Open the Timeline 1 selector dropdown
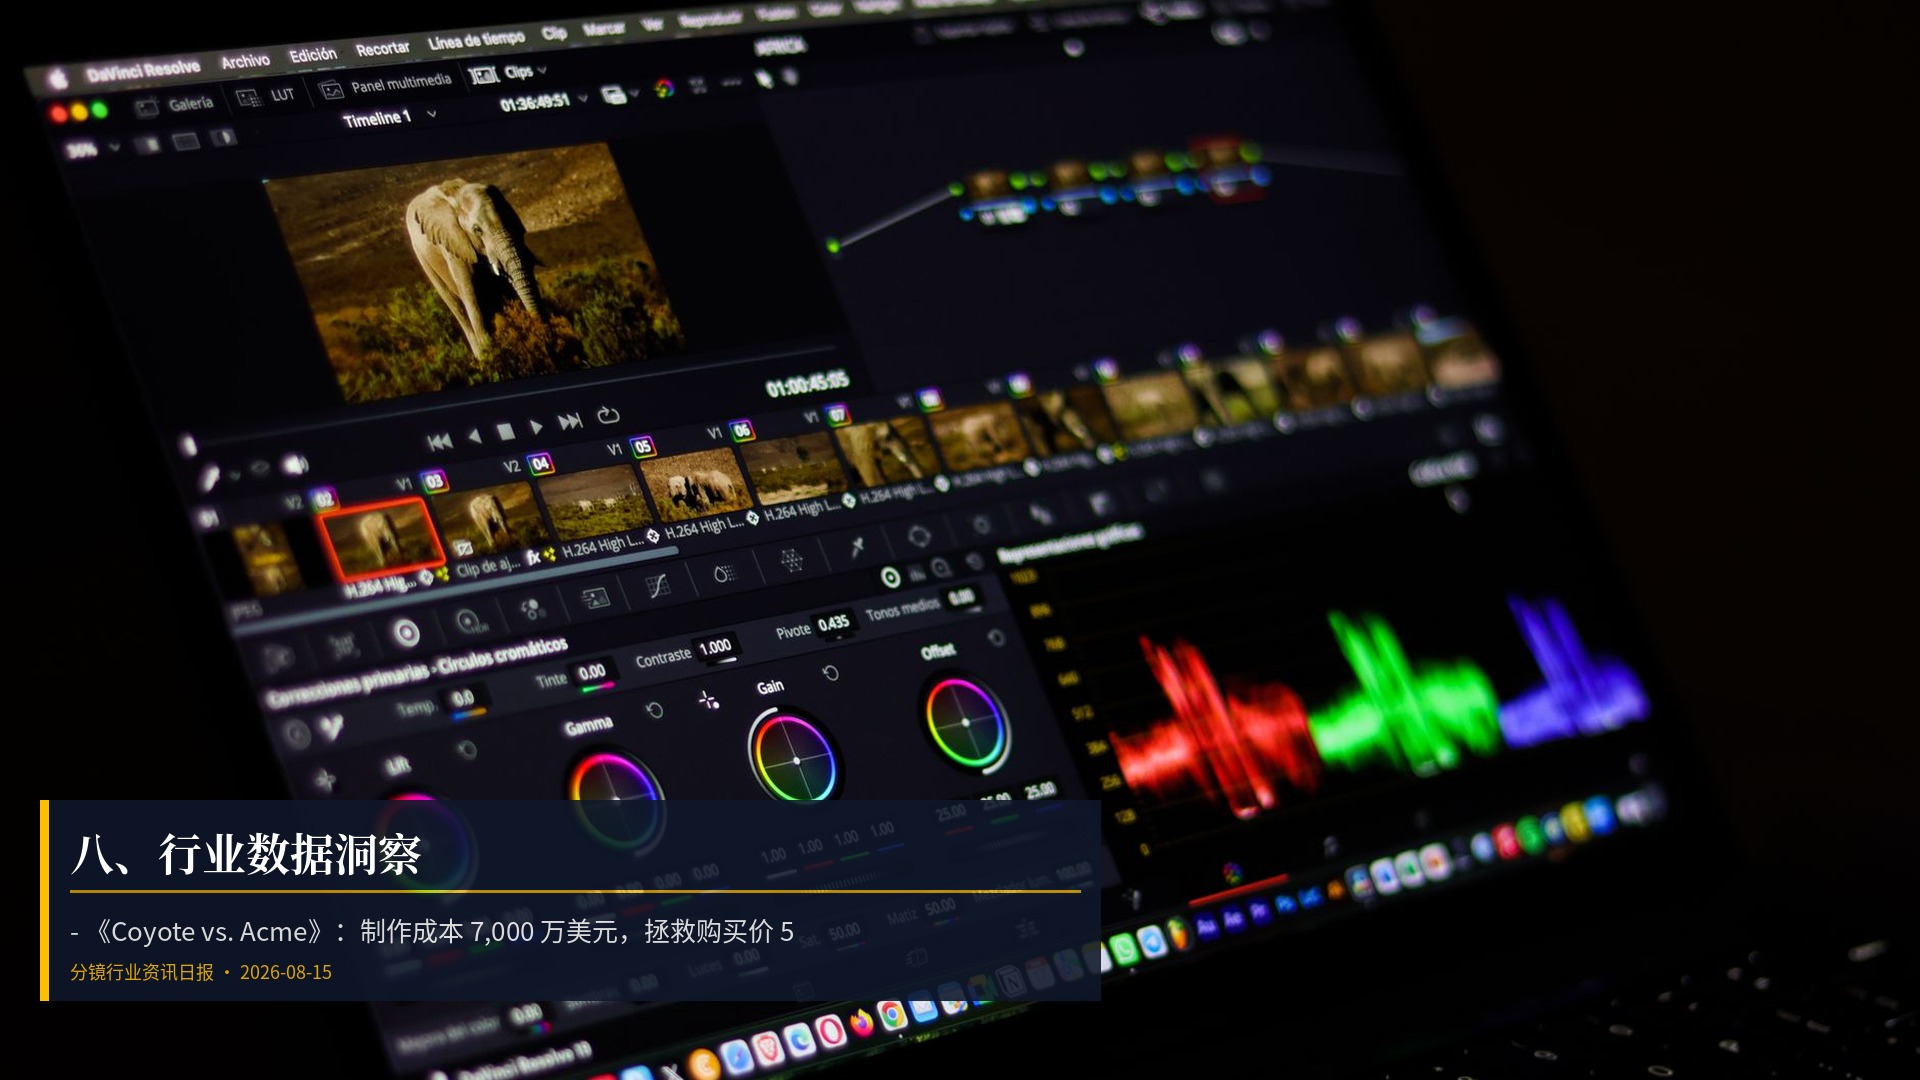Image resolution: width=1920 pixels, height=1080 pixels. 431,114
